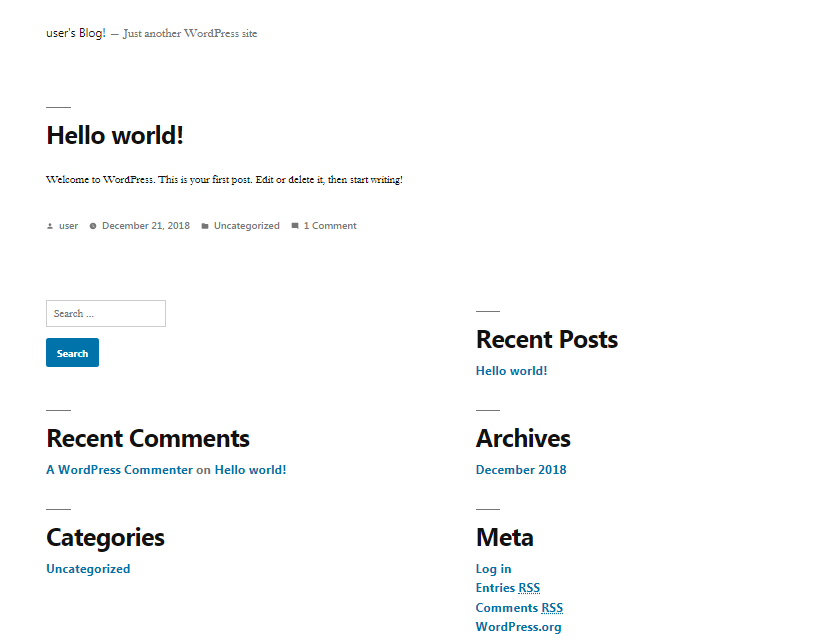The height and width of the screenshot is (641, 828).
Task: Open the user's Blog! site title link
Action: 76,33
